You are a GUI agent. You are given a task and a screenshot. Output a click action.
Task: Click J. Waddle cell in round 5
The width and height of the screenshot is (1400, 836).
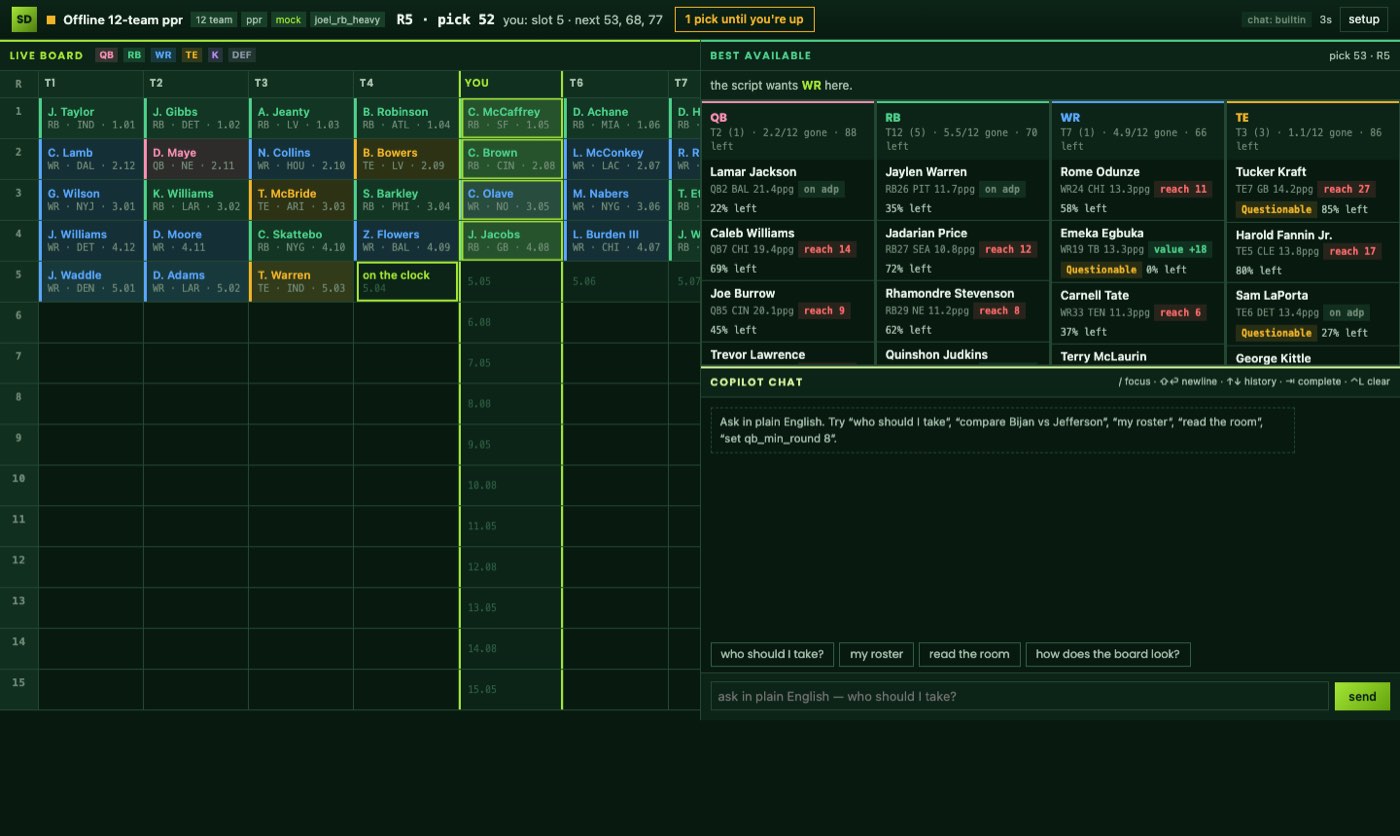coord(91,281)
